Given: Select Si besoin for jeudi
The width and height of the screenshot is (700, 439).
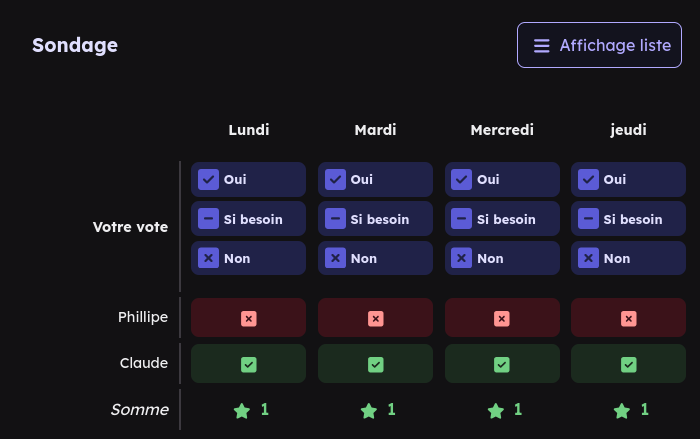Looking at the screenshot, I should [x=628, y=219].
